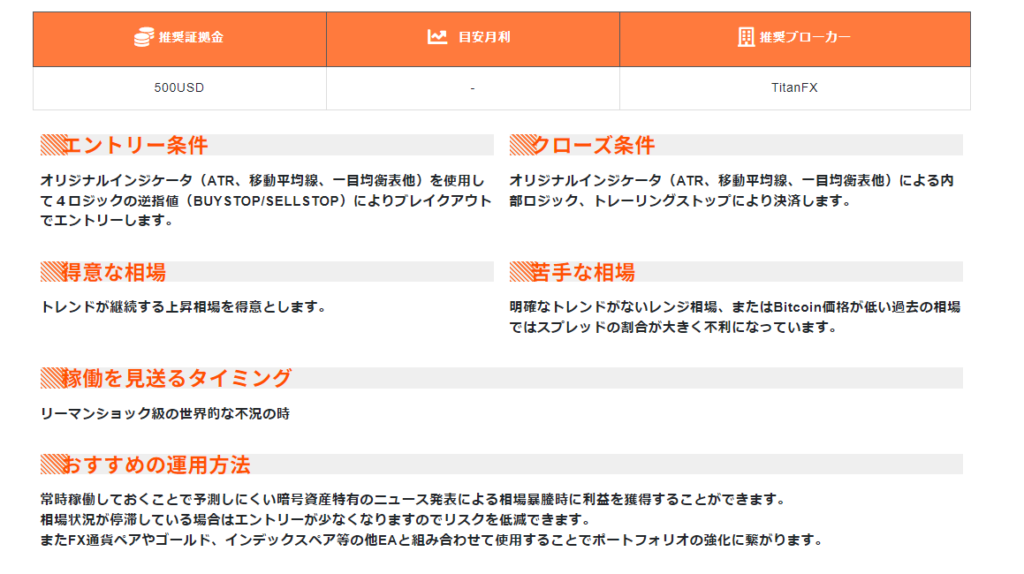This screenshot has height=574, width=1024.
Task: Click the line トレンドが継続する上昇相場を得意とします
Action: click(x=184, y=307)
